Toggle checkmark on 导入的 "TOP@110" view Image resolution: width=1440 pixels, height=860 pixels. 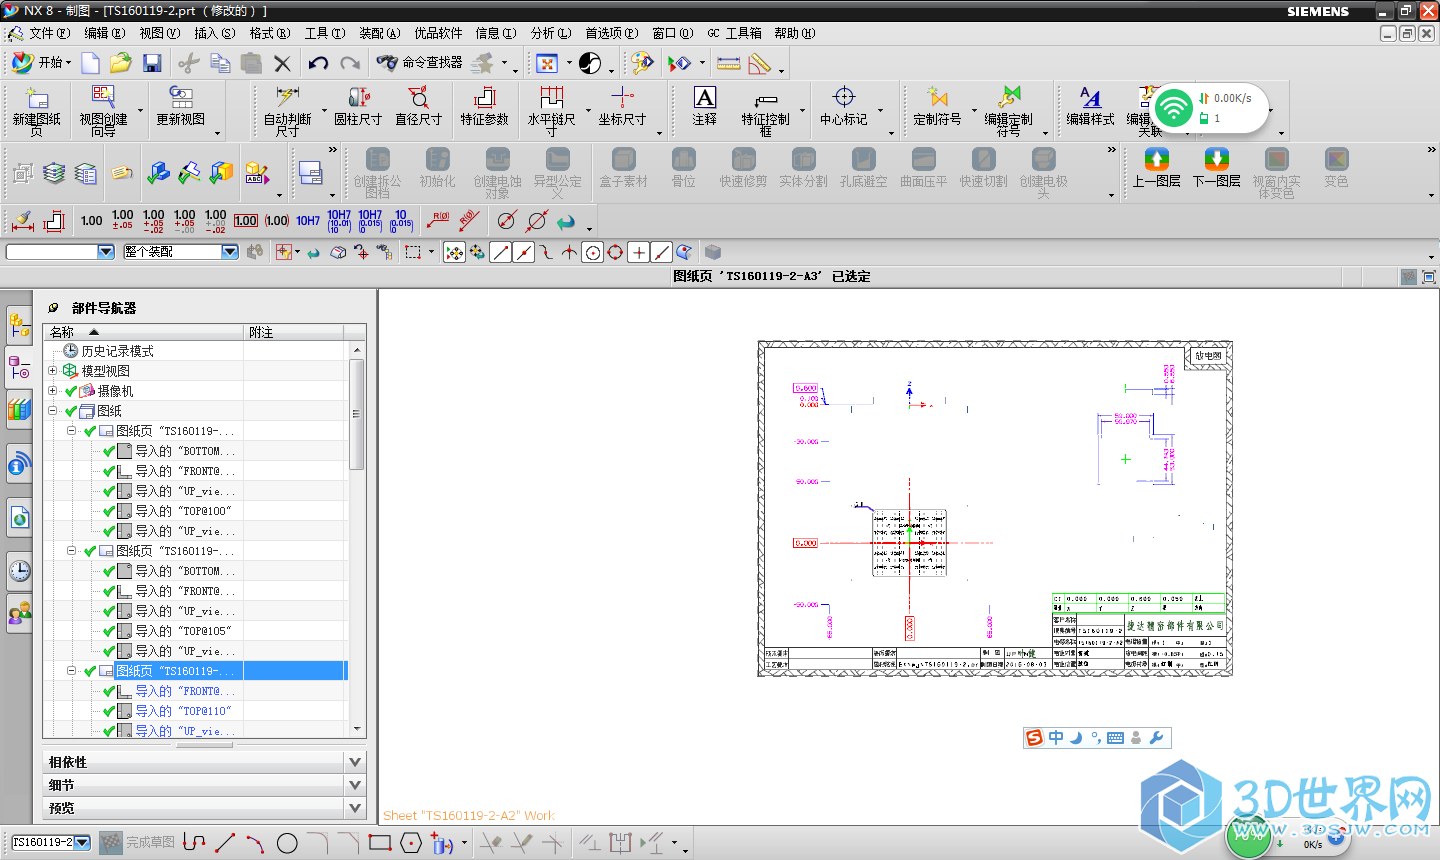point(109,711)
